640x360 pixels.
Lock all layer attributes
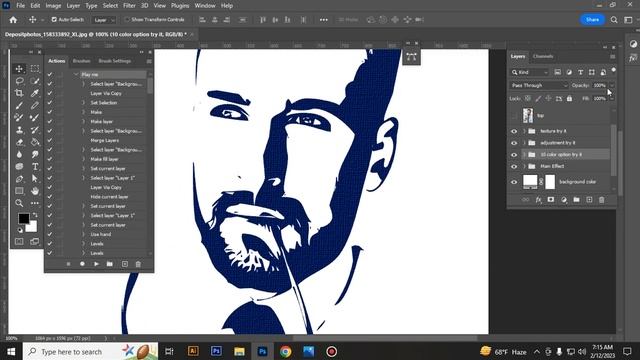click(569, 98)
